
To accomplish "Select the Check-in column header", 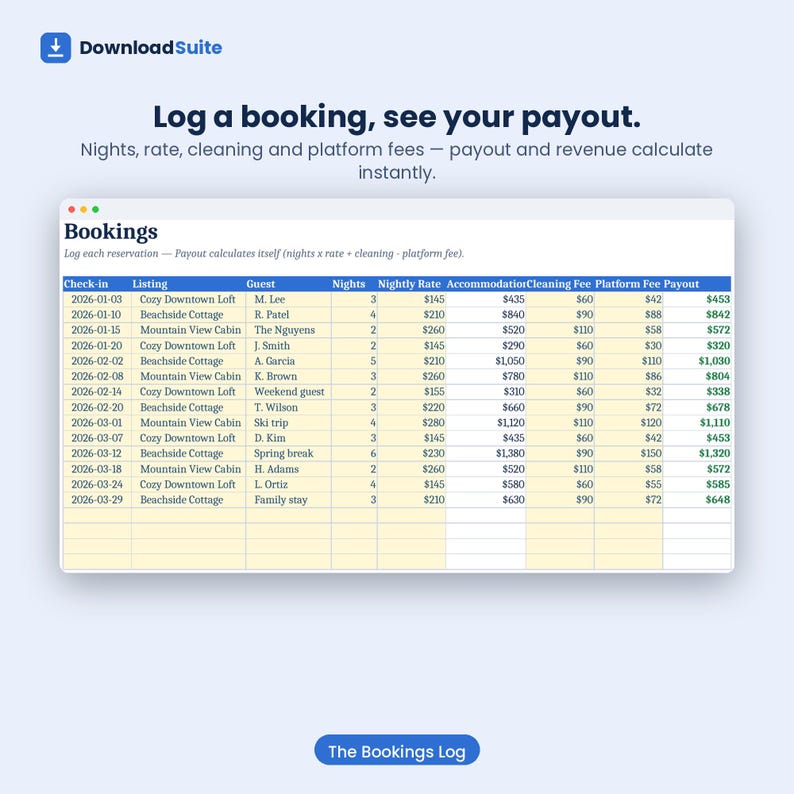I will point(97,284).
